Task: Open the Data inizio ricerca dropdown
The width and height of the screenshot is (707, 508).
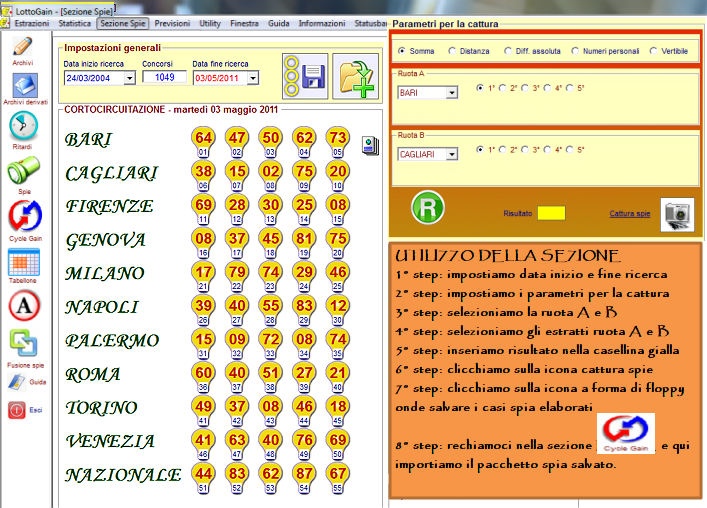Action: (x=130, y=78)
